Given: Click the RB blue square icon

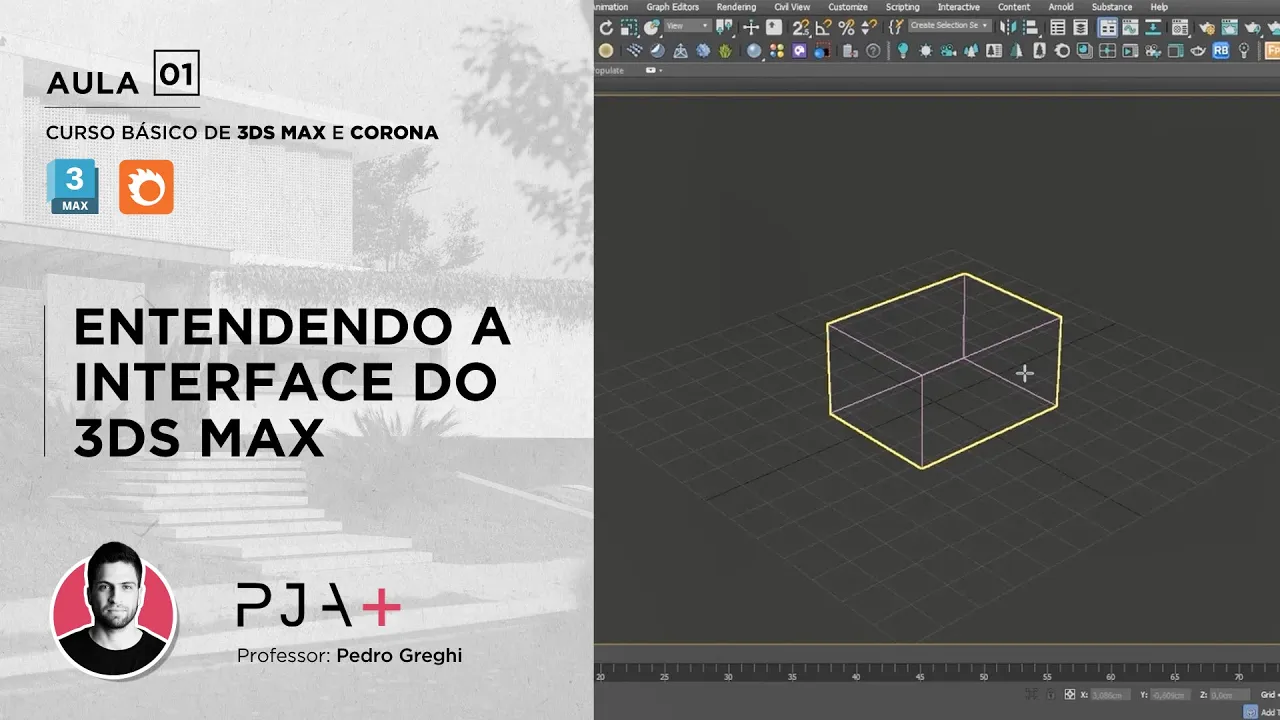Looking at the screenshot, I should tap(1220, 50).
